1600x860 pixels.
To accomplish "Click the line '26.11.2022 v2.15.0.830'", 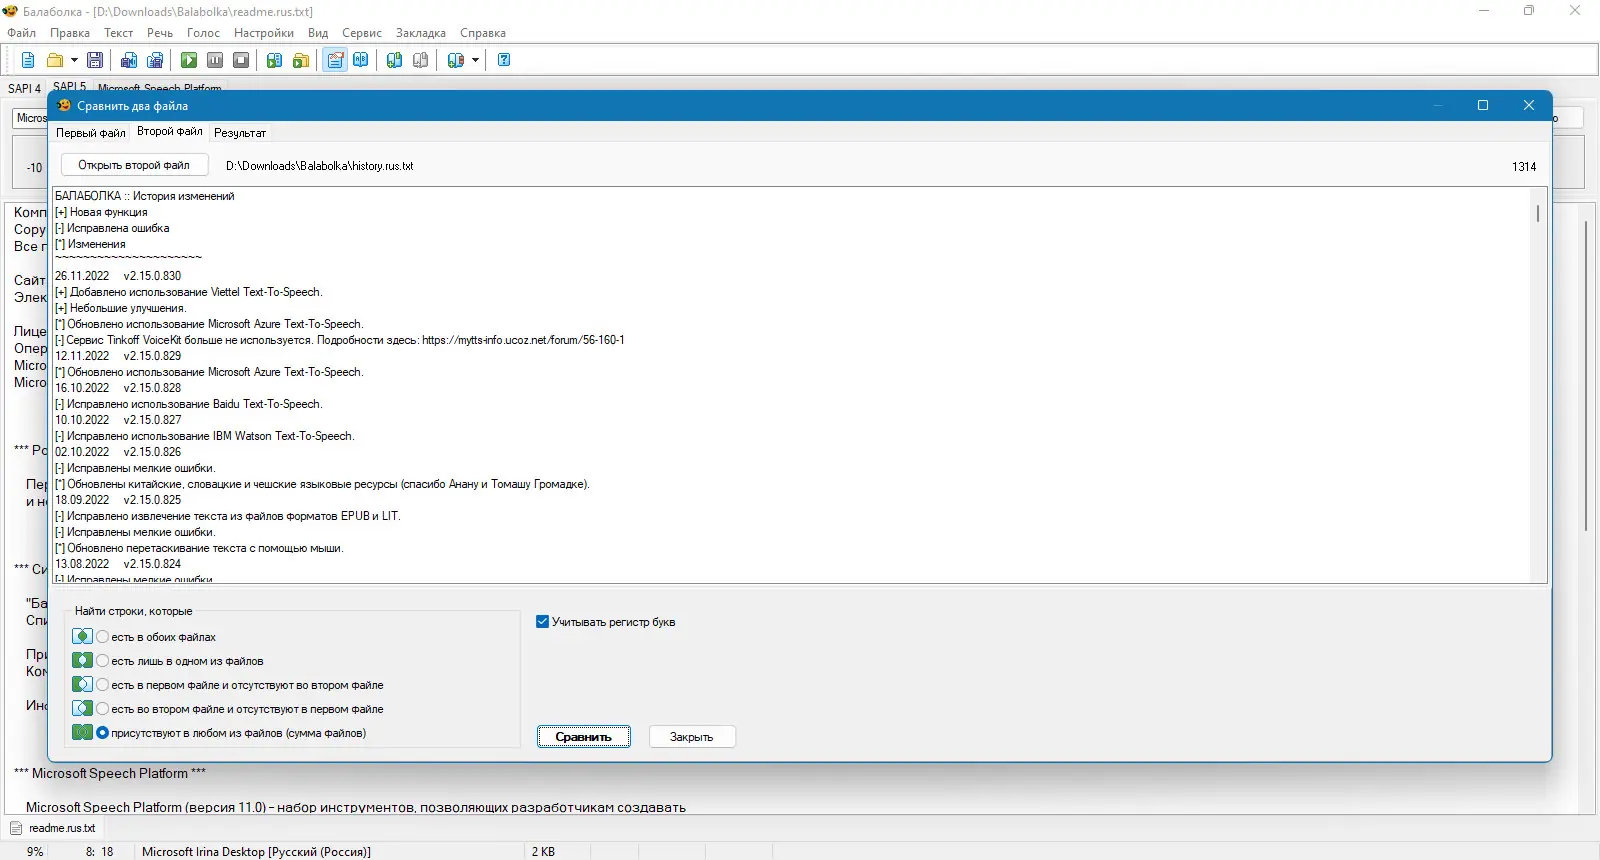I will 118,276.
